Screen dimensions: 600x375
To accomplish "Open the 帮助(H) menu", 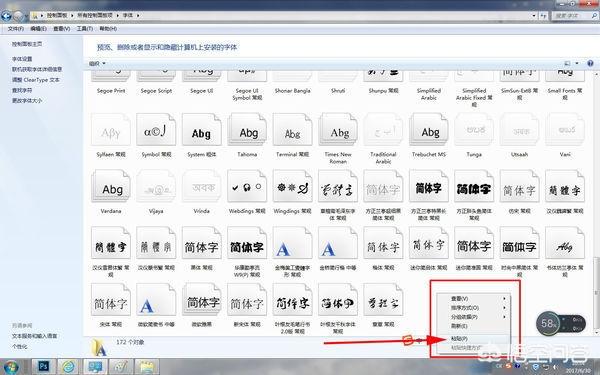I will pyautogui.click(x=108, y=29).
